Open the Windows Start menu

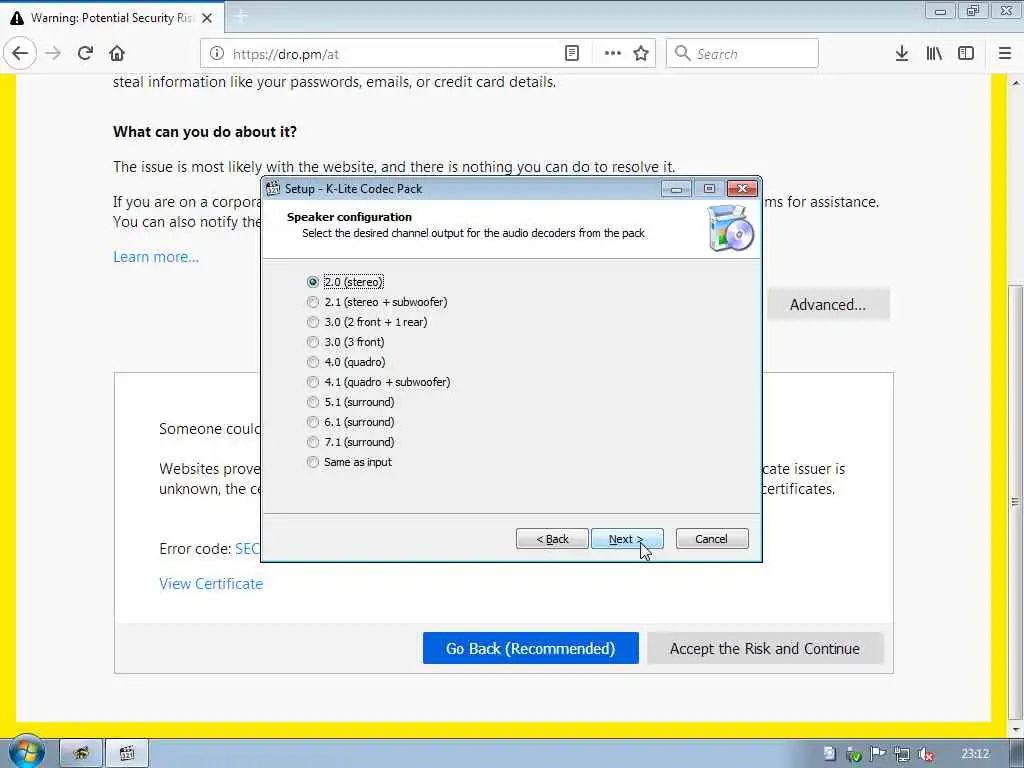point(26,752)
